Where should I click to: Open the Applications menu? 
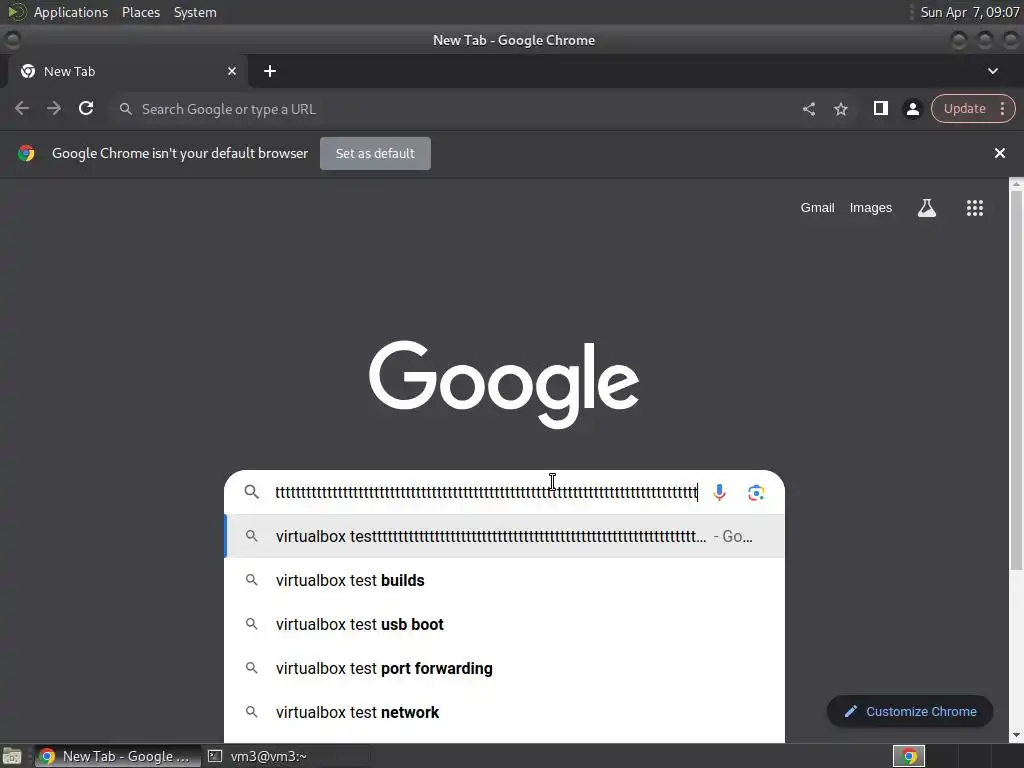coord(71,12)
